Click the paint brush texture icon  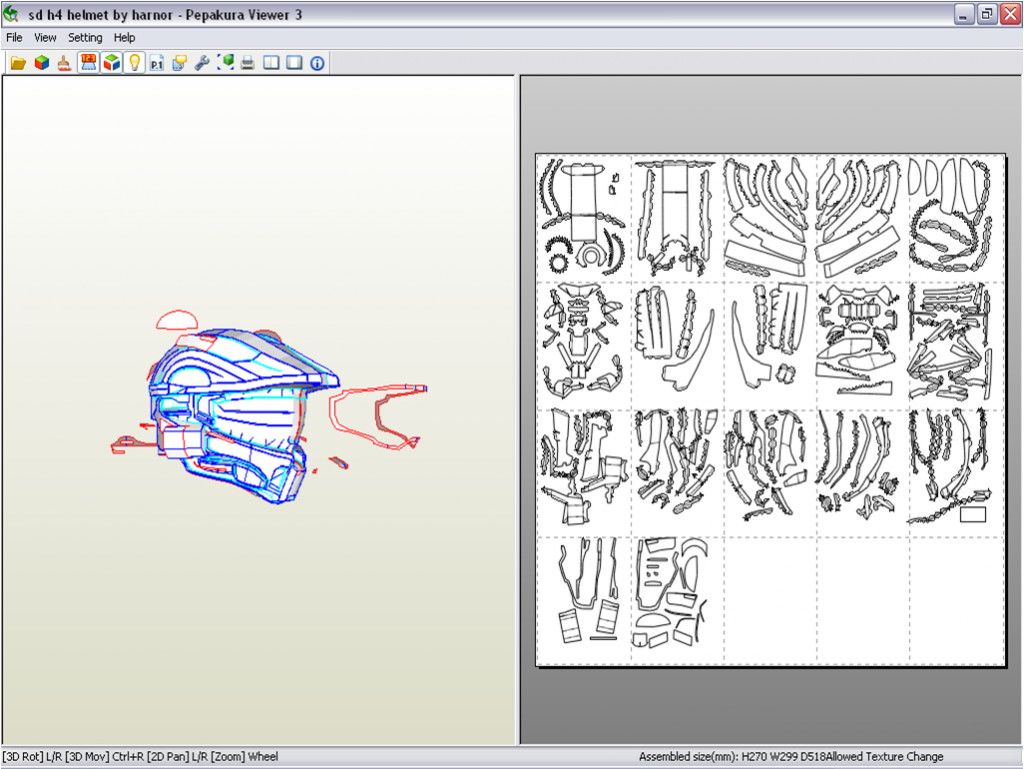click(x=64, y=63)
